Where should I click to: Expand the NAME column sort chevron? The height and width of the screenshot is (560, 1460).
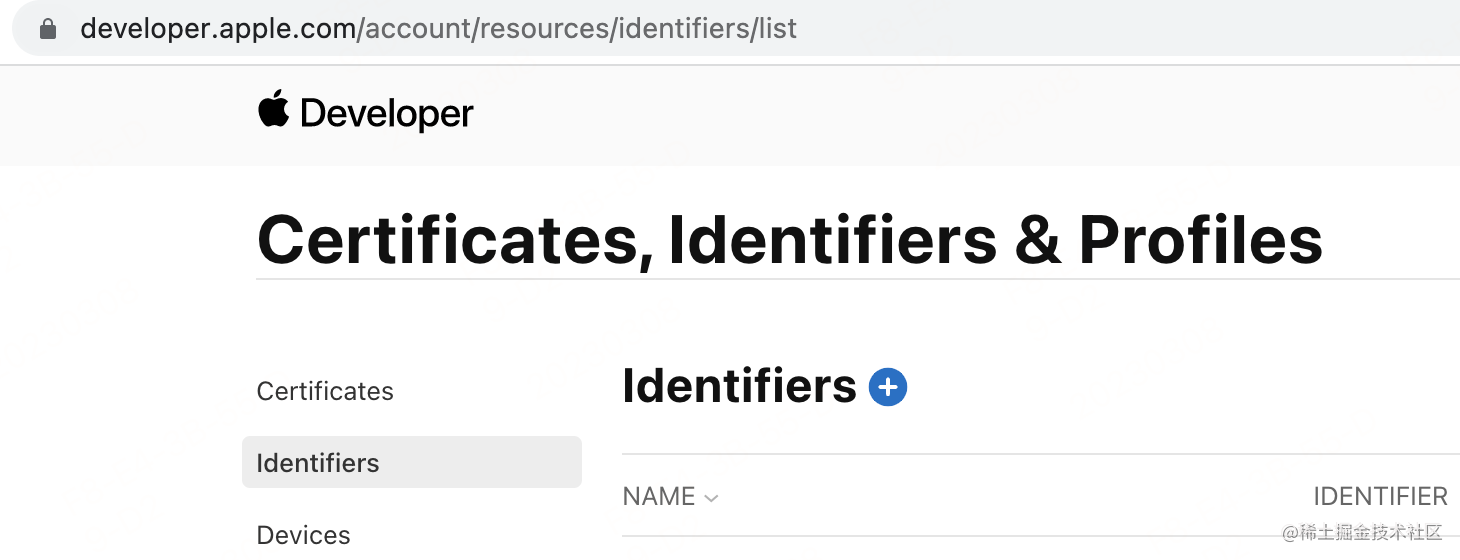click(x=711, y=498)
